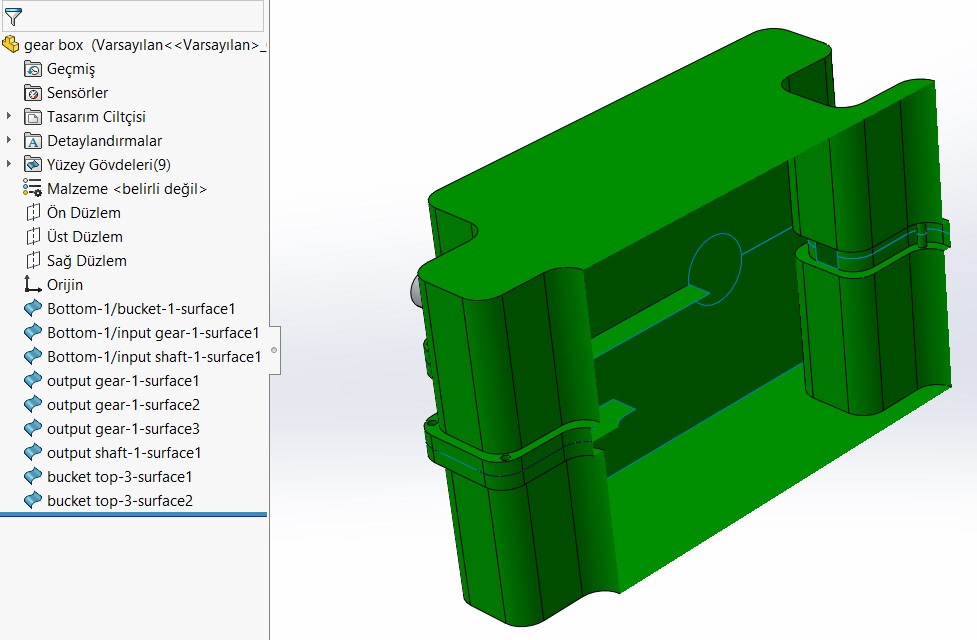Expand the Tasarım Ciltçisi folder
Image resolution: width=977 pixels, height=640 pixels.
(x=9, y=116)
